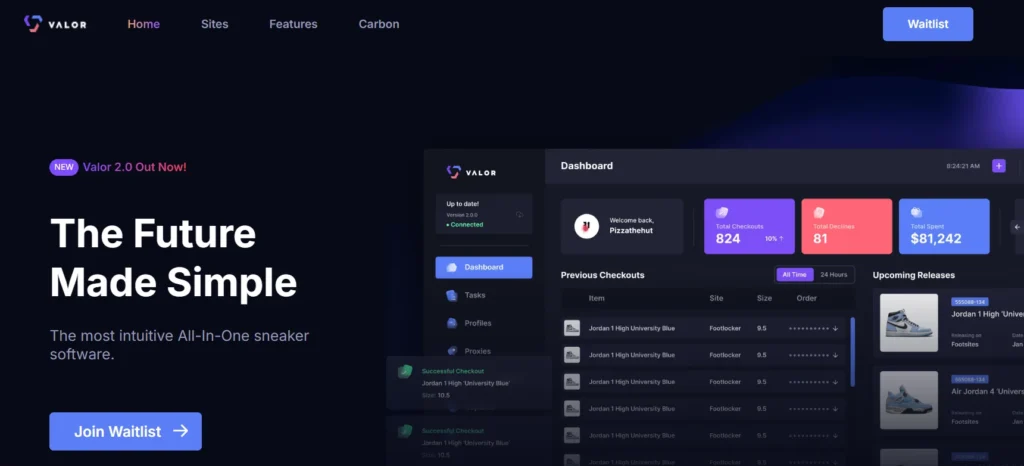Switch checkouts filter to 24 Hours
Viewport: 1024px width, 466px height.
(x=833, y=275)
